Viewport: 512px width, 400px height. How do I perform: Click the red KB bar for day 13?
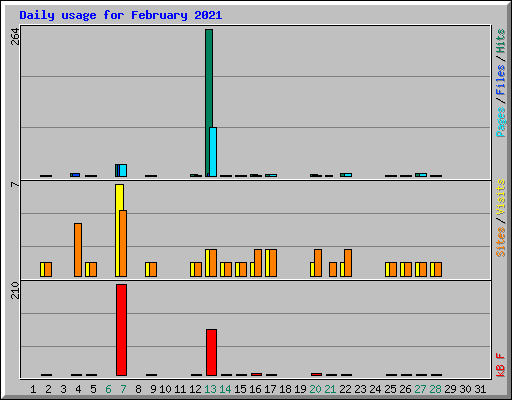211,352
